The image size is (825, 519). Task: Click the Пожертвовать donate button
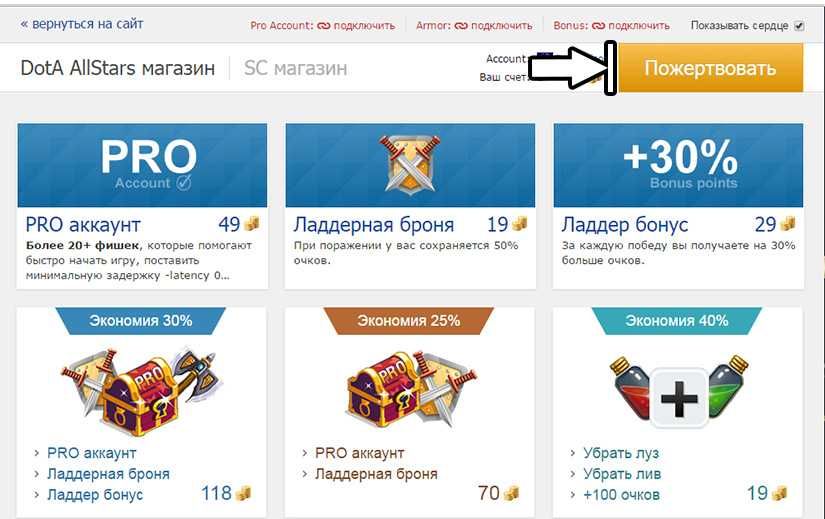[711, 68]
